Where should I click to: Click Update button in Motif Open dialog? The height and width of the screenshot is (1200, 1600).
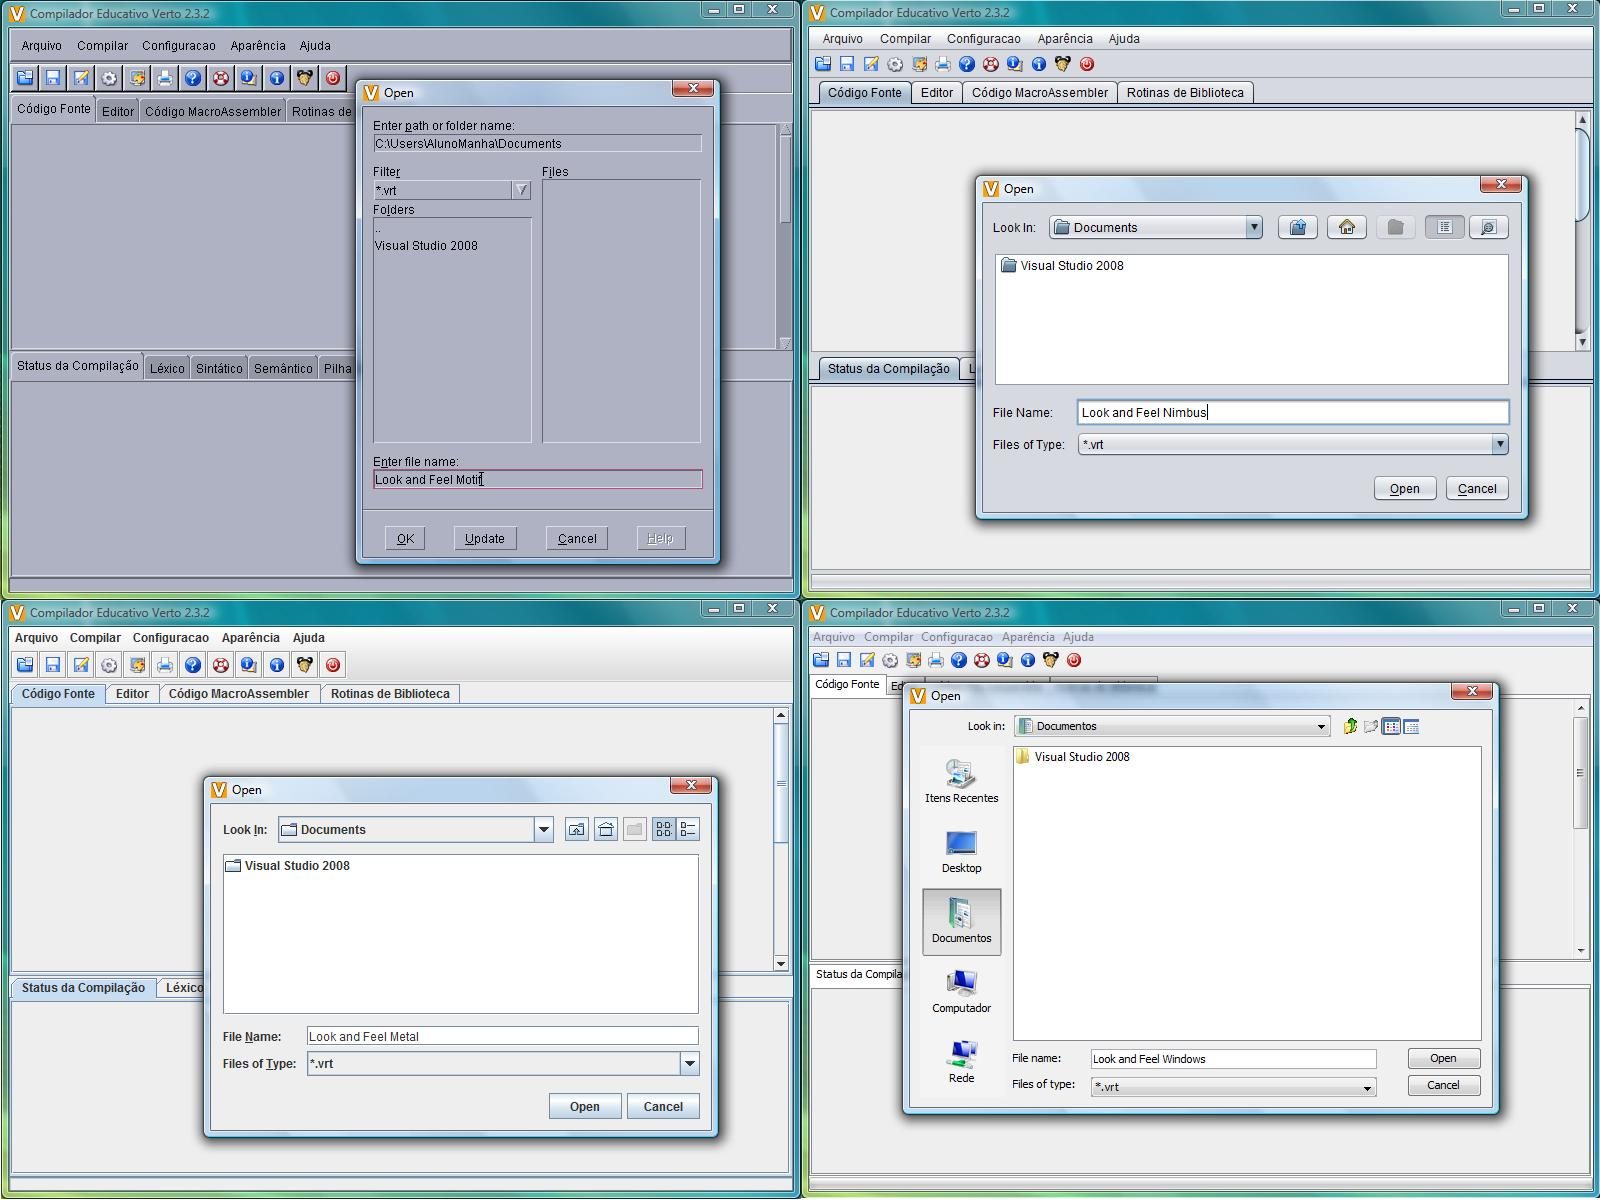coord(484,538)
